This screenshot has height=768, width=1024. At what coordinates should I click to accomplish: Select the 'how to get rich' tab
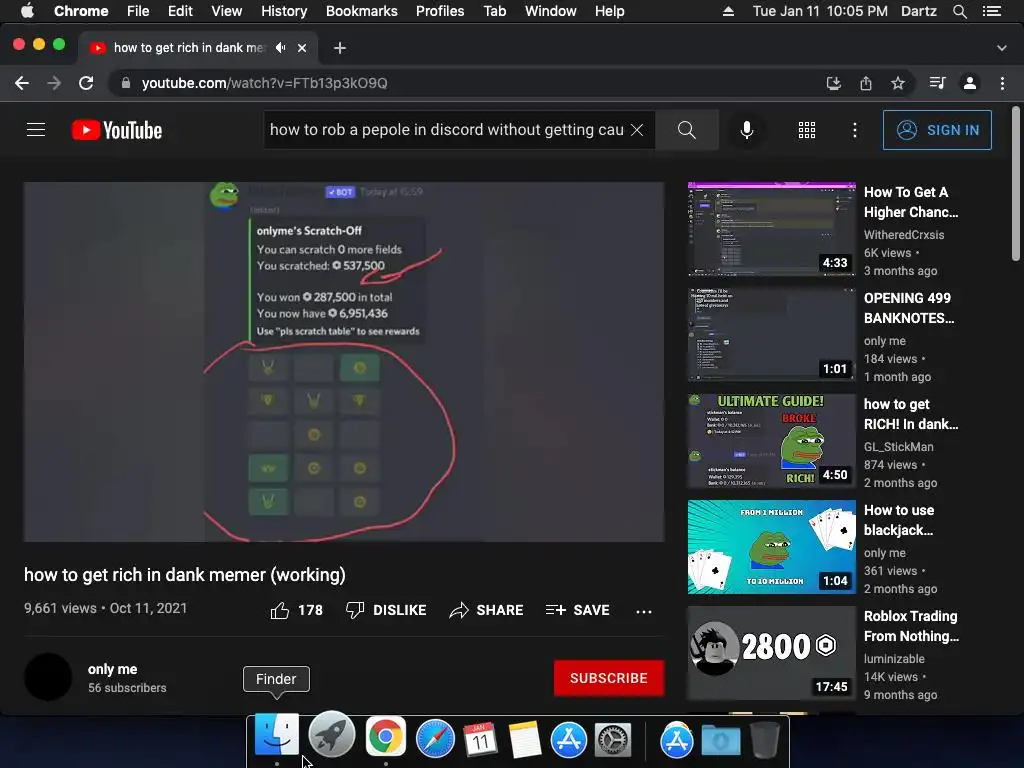tap(189, 48)
